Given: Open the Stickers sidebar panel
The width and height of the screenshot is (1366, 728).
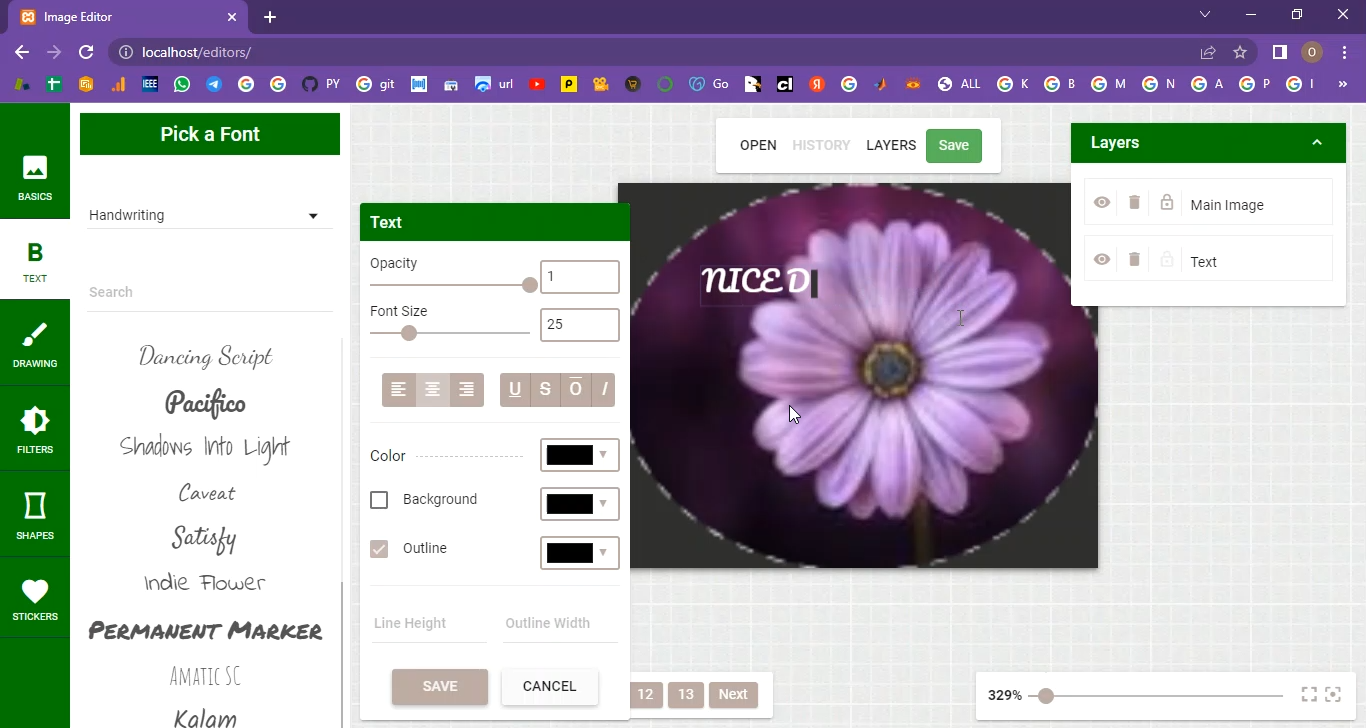Looking at the screenshot, I should 35,599.
